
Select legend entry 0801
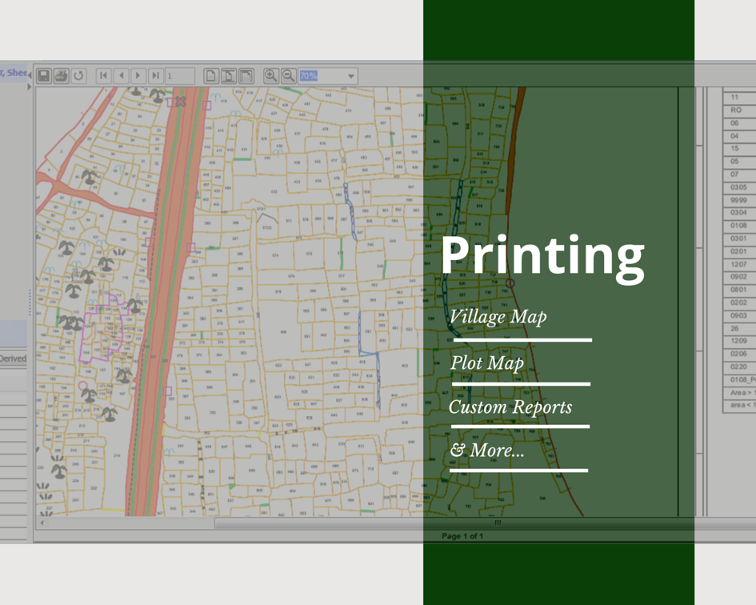[738, 290]
